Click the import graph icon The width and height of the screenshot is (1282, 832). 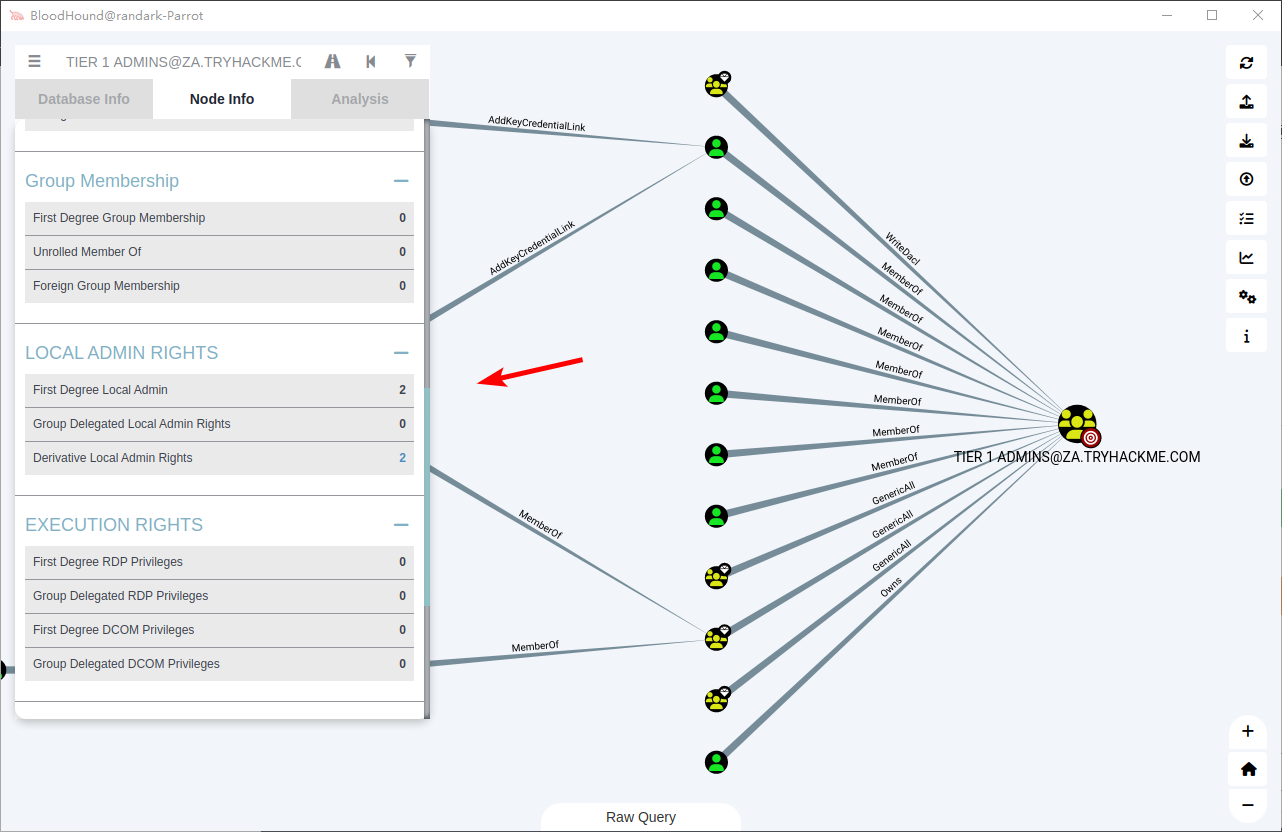tap(1246, 140)
